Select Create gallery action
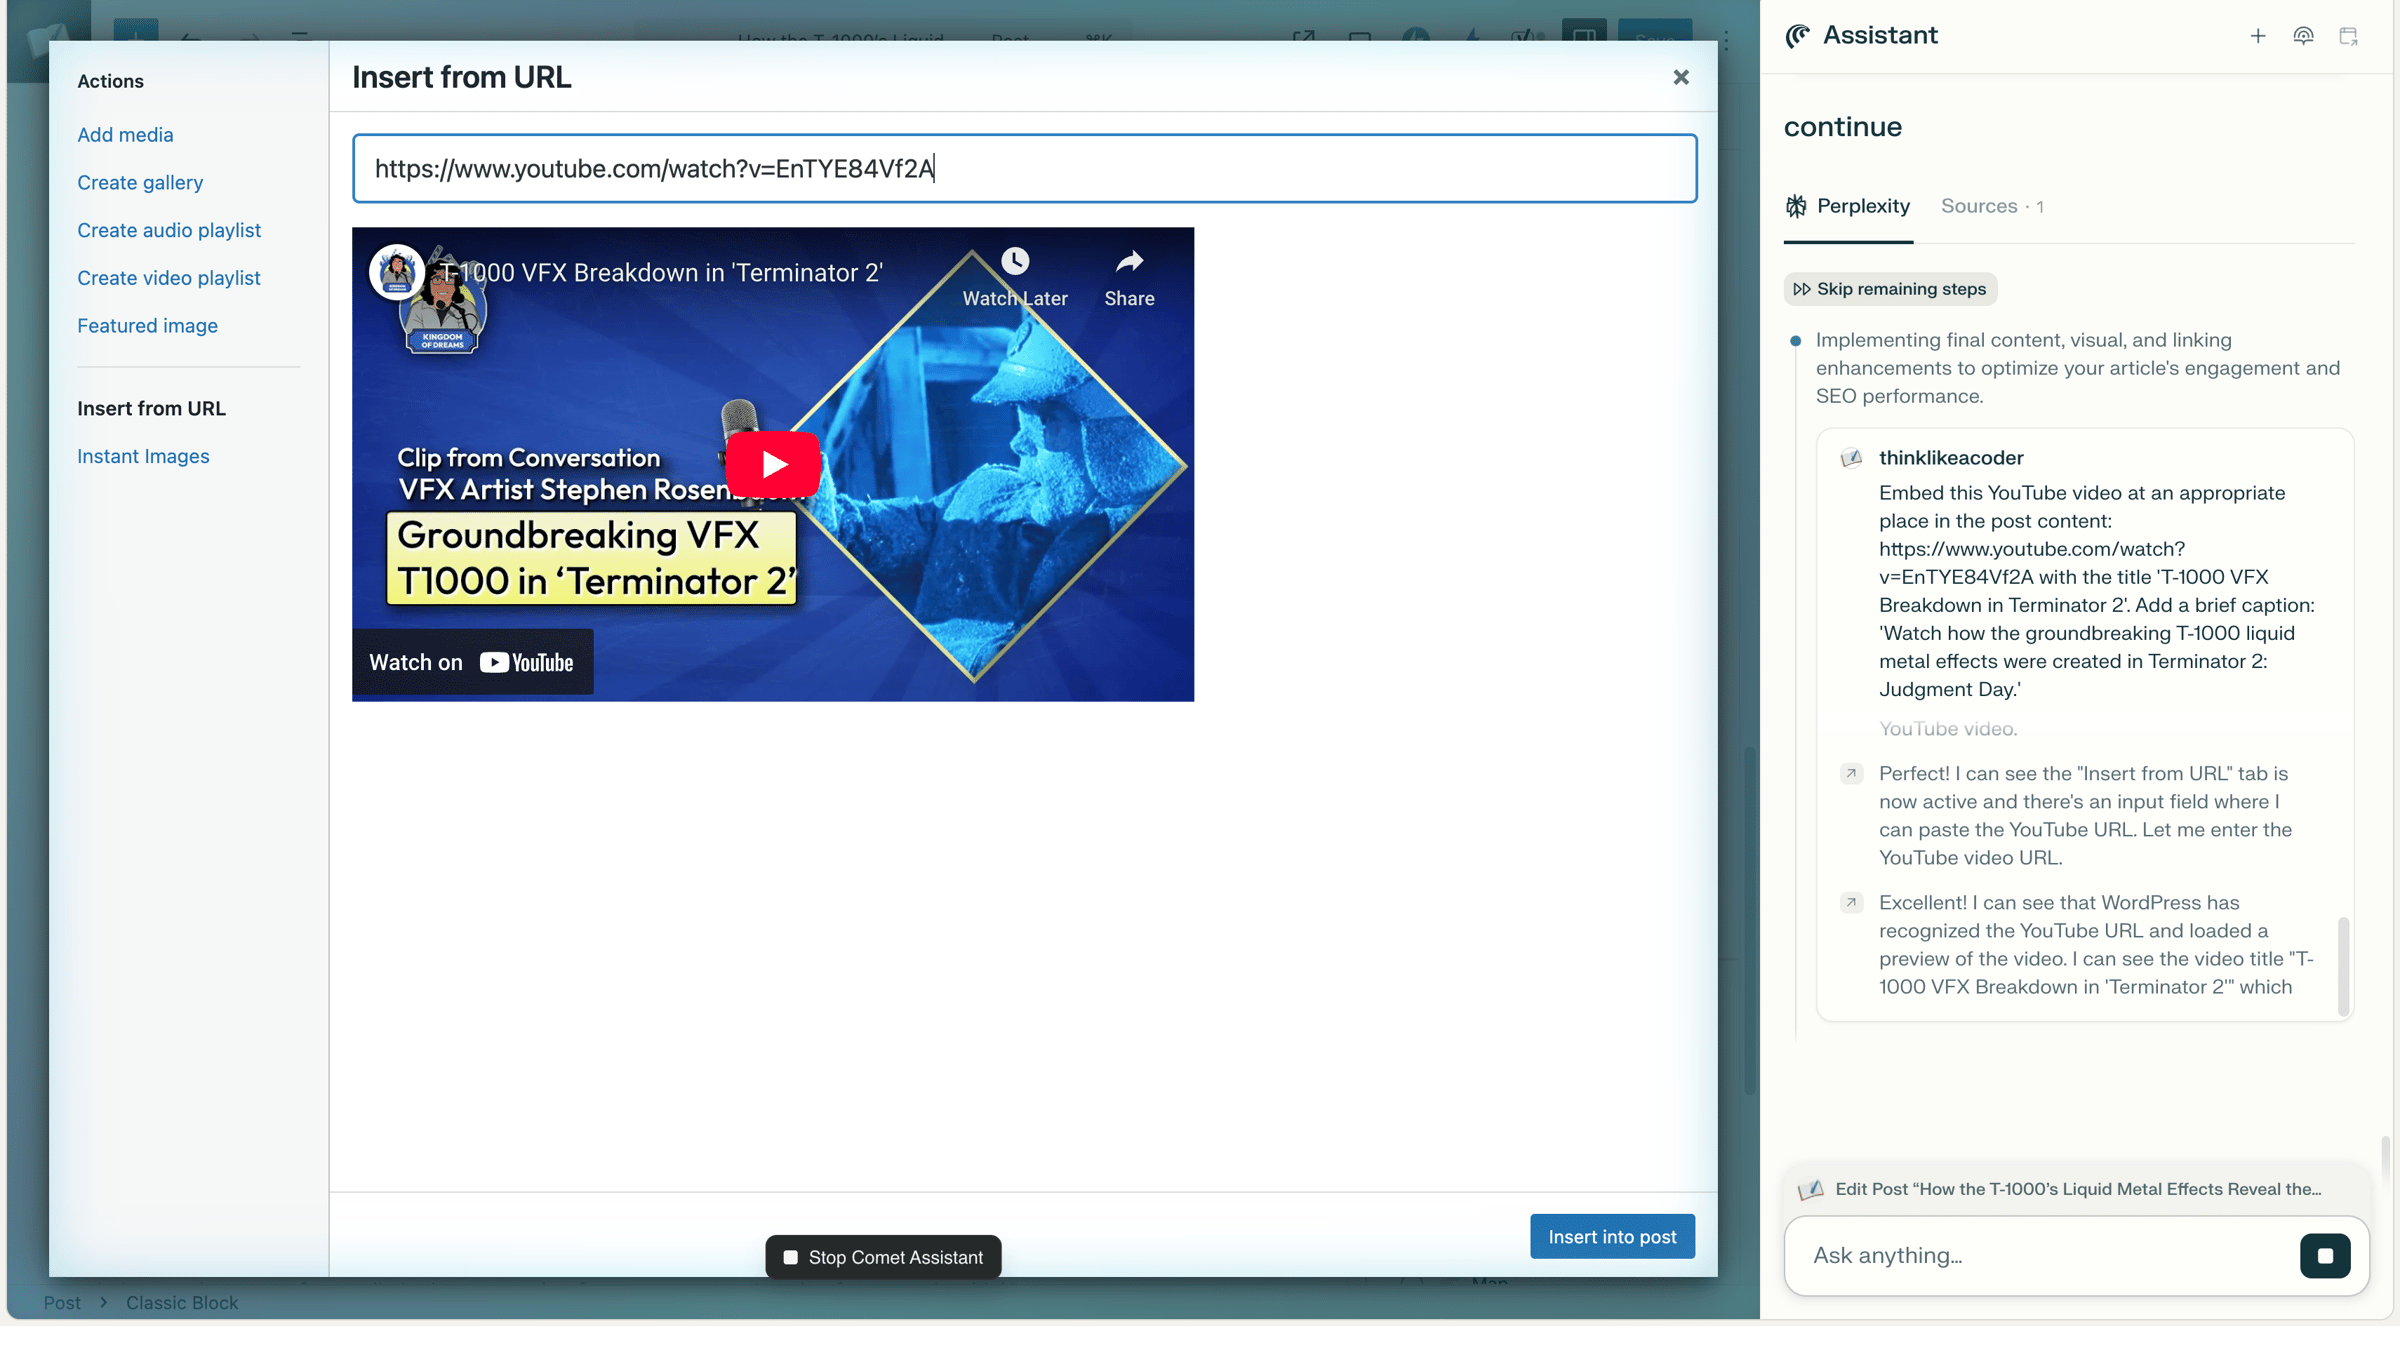The image size is (2400, 1357). [140, 182]
